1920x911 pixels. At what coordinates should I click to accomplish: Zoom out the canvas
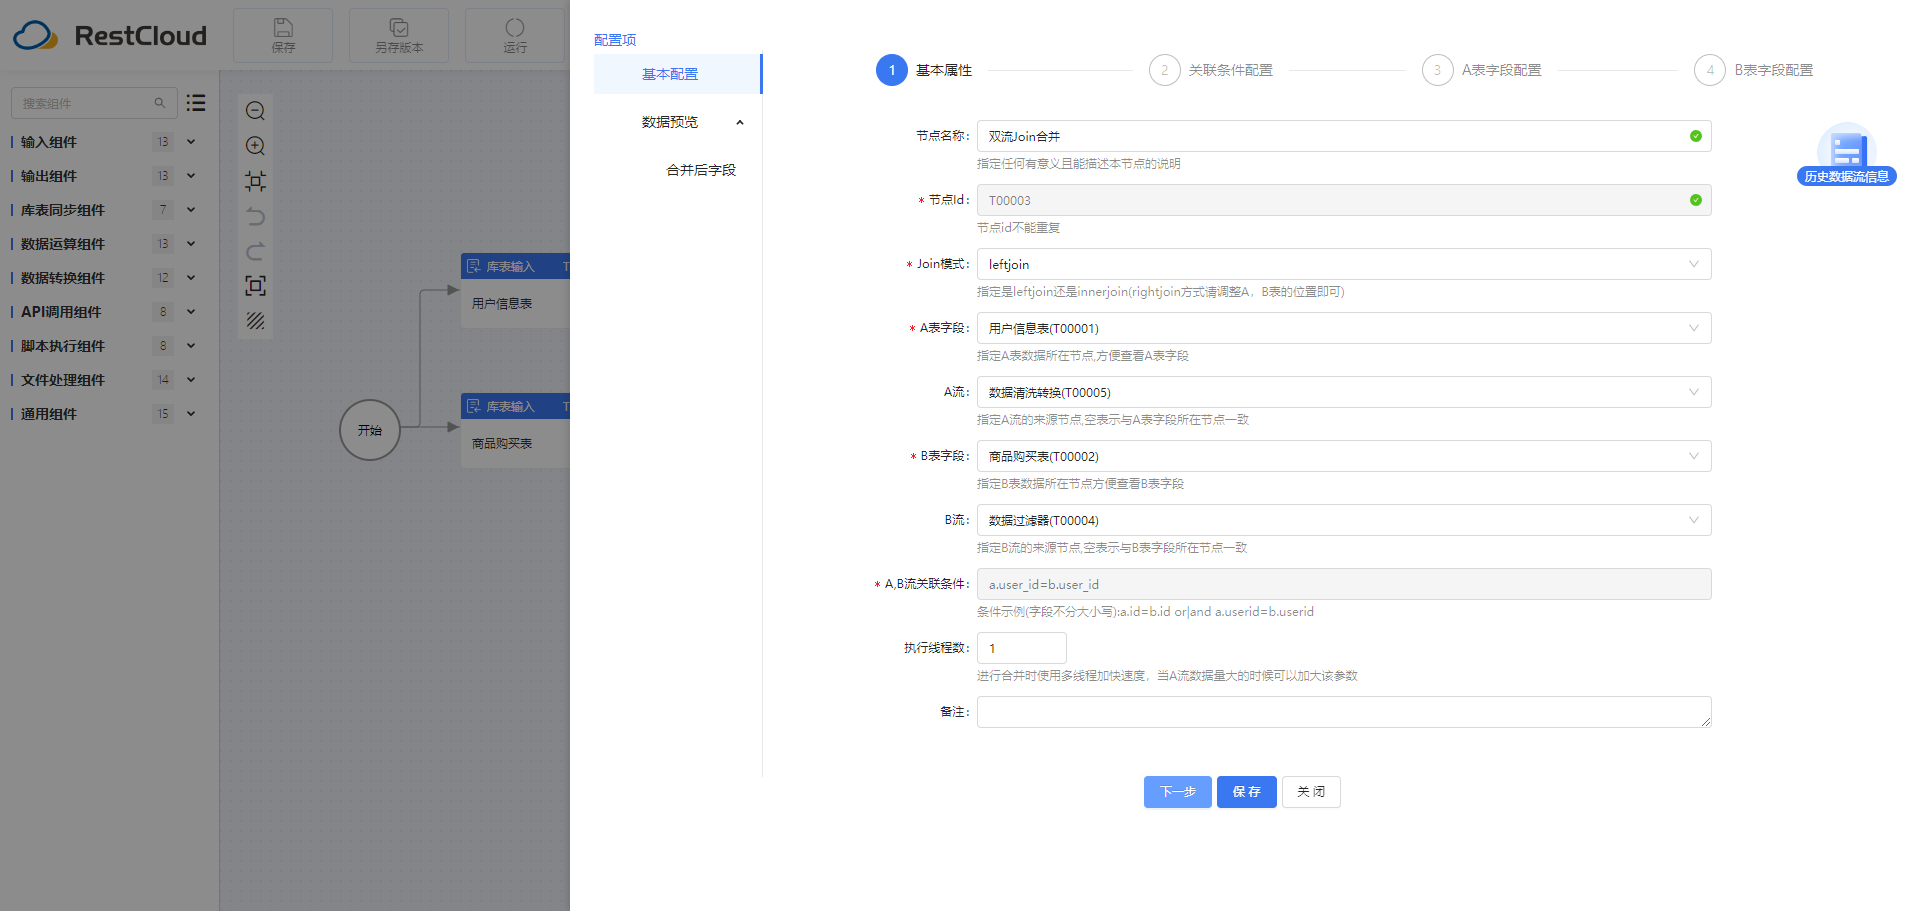tap(255, 111)
